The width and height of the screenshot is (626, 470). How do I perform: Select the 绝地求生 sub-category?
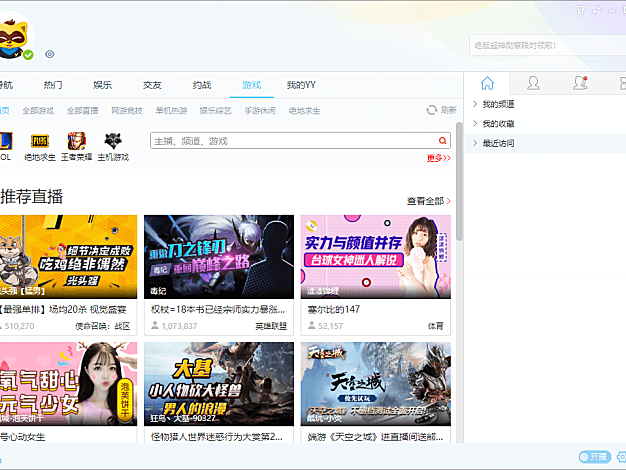[x=304, y=111]
